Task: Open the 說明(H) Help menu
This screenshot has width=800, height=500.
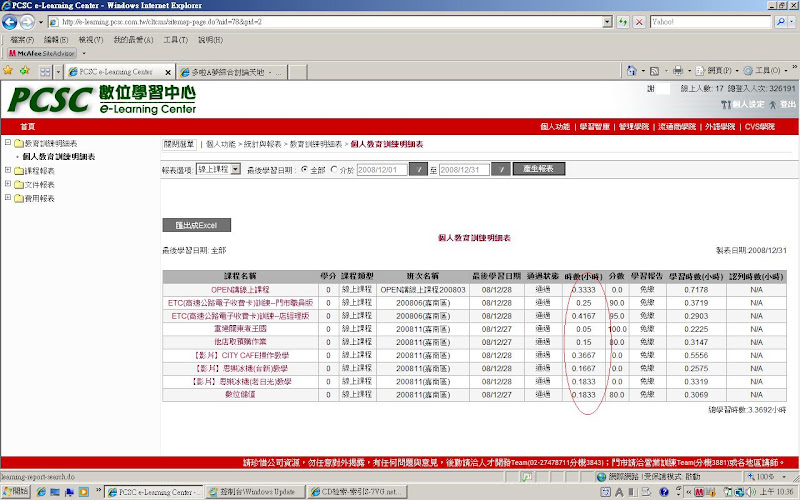Action: click(210, 40)
